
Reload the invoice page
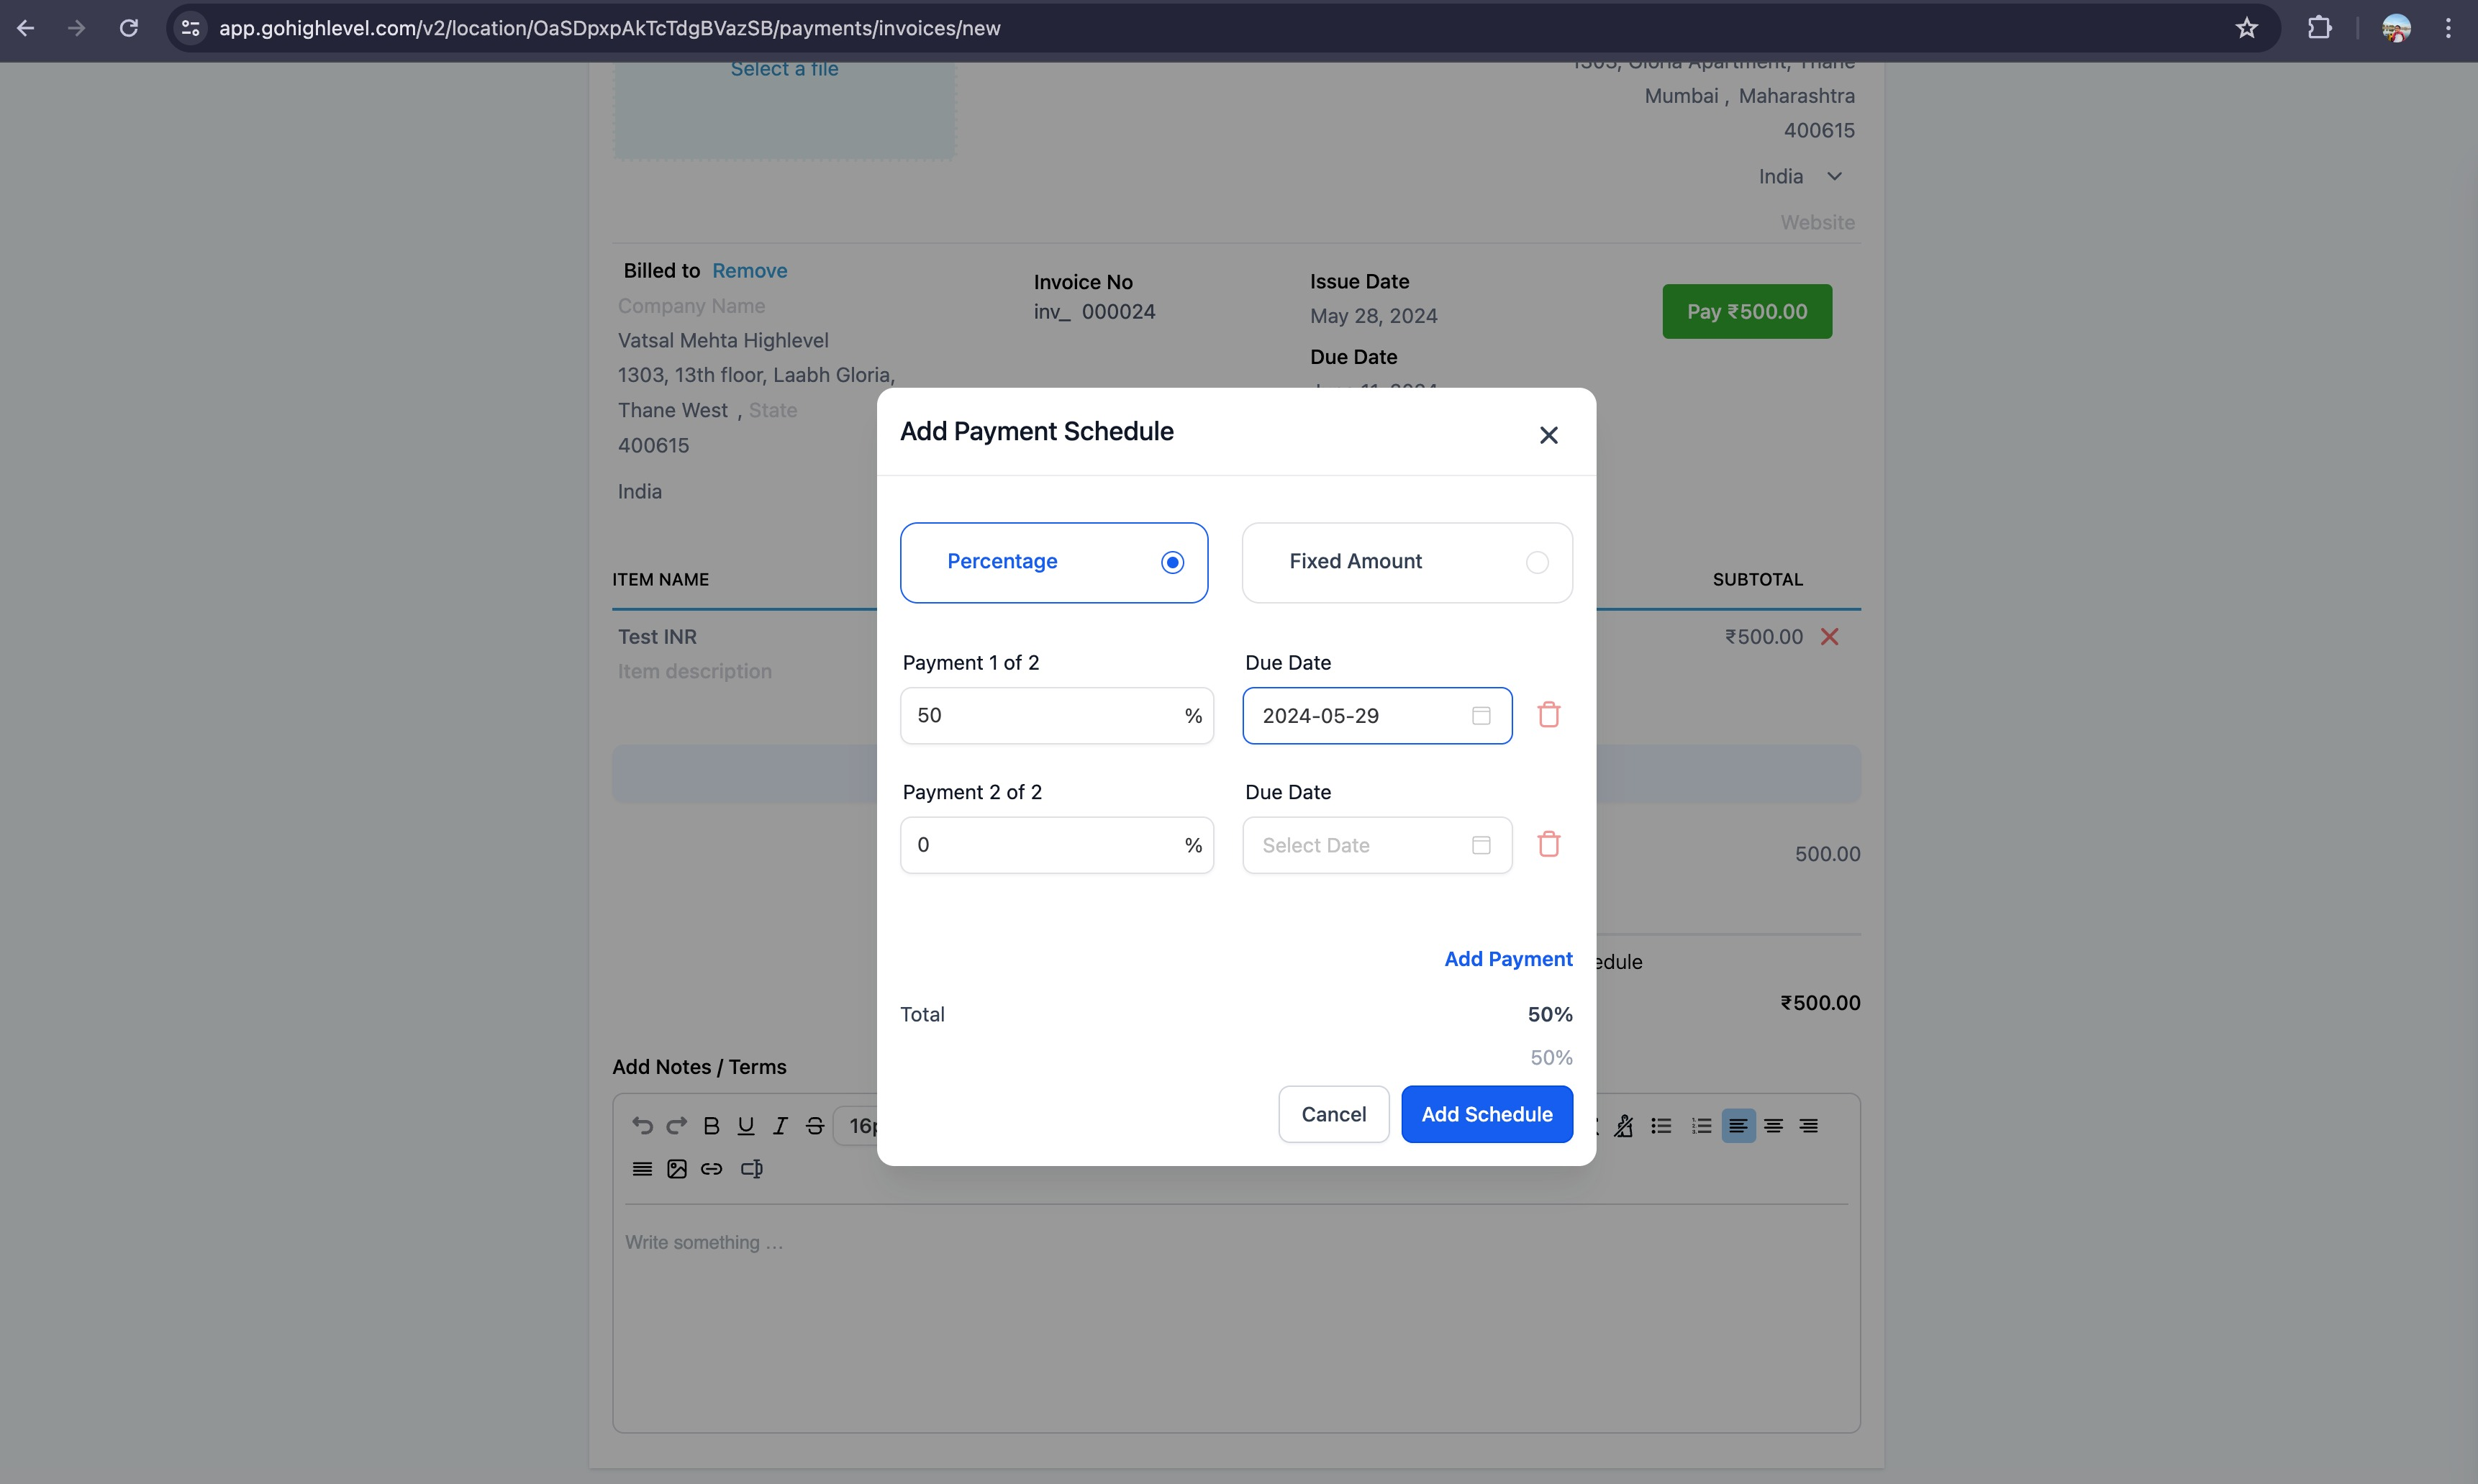129,28
